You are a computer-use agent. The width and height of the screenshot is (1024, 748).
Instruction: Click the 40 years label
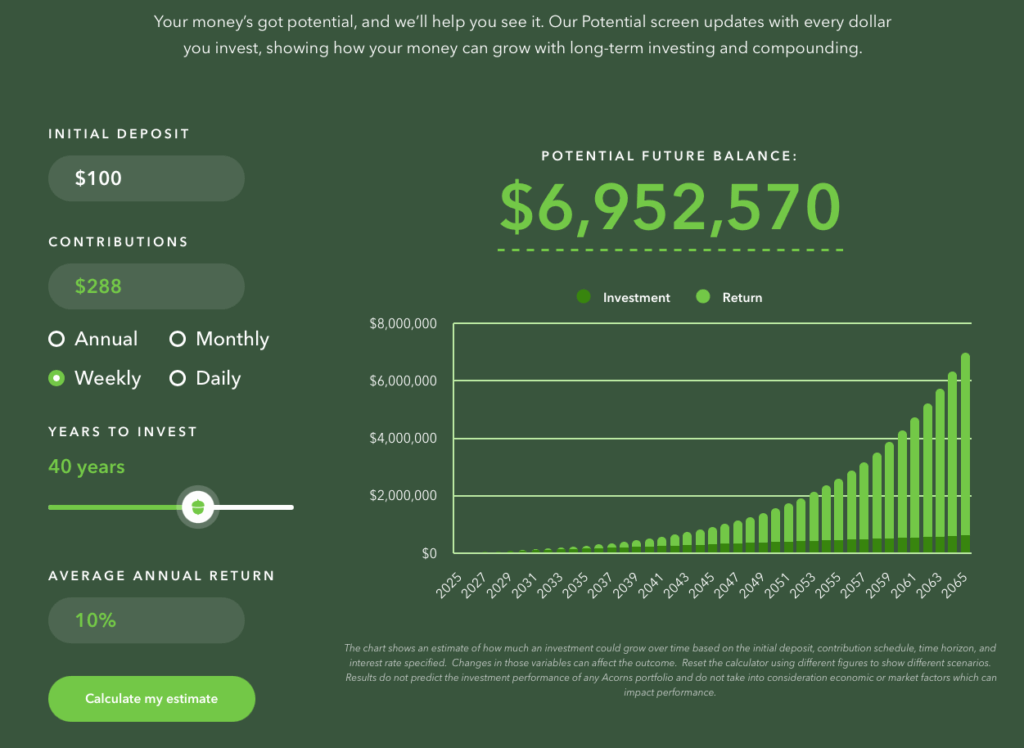tap(86, 467)
